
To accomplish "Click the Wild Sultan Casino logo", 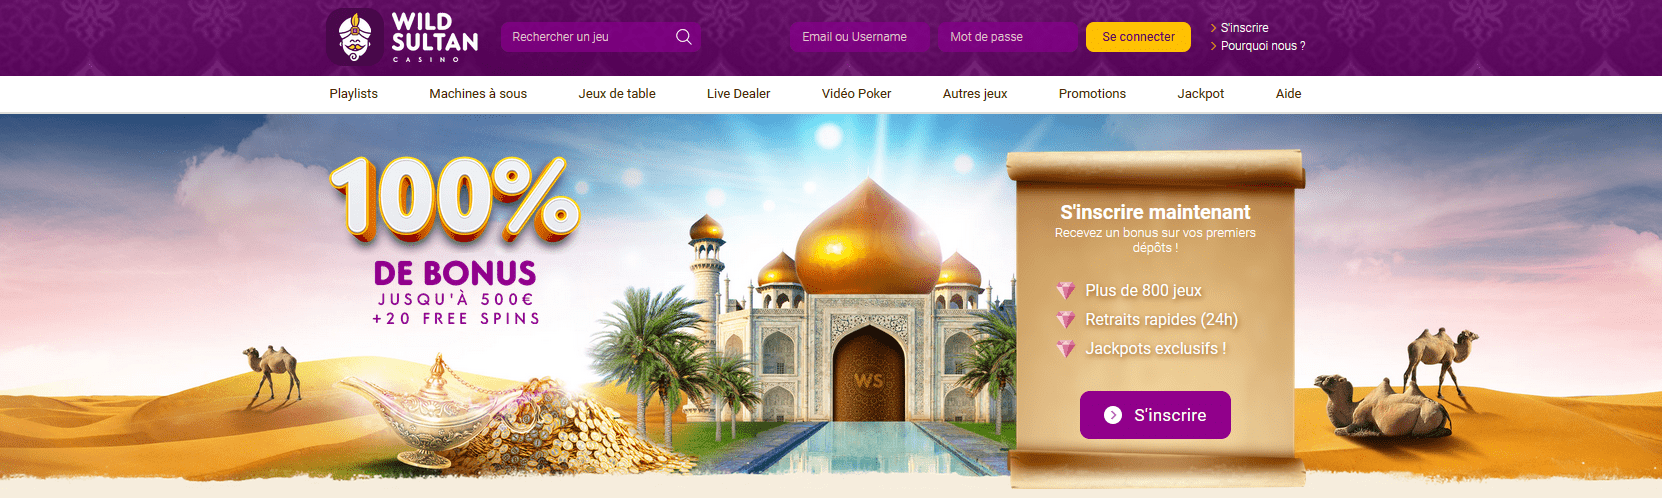I will click(403, 38).
